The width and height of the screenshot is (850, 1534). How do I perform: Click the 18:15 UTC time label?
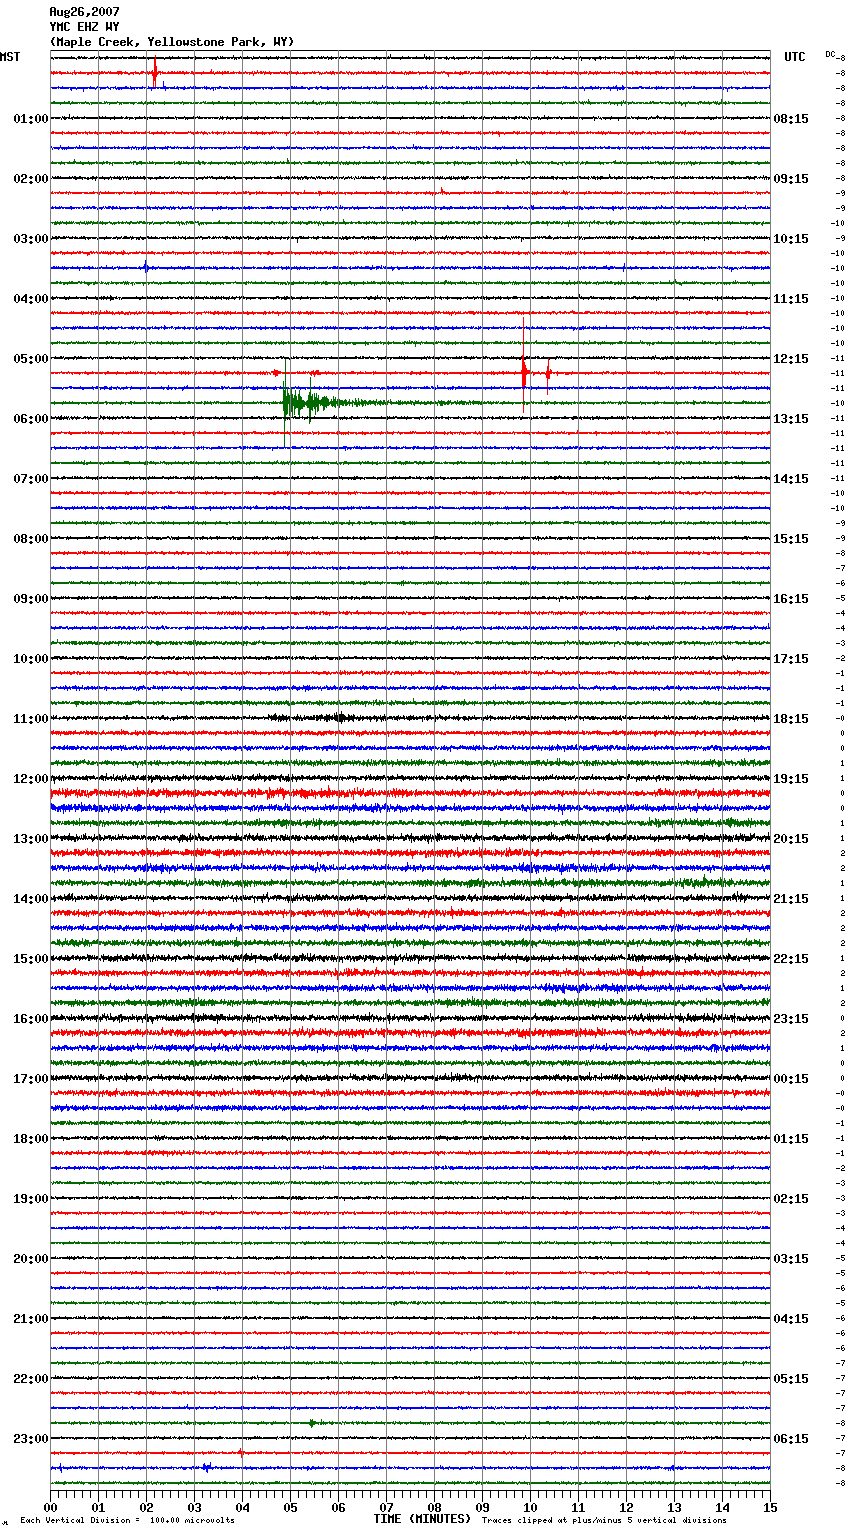coord(791,719)
